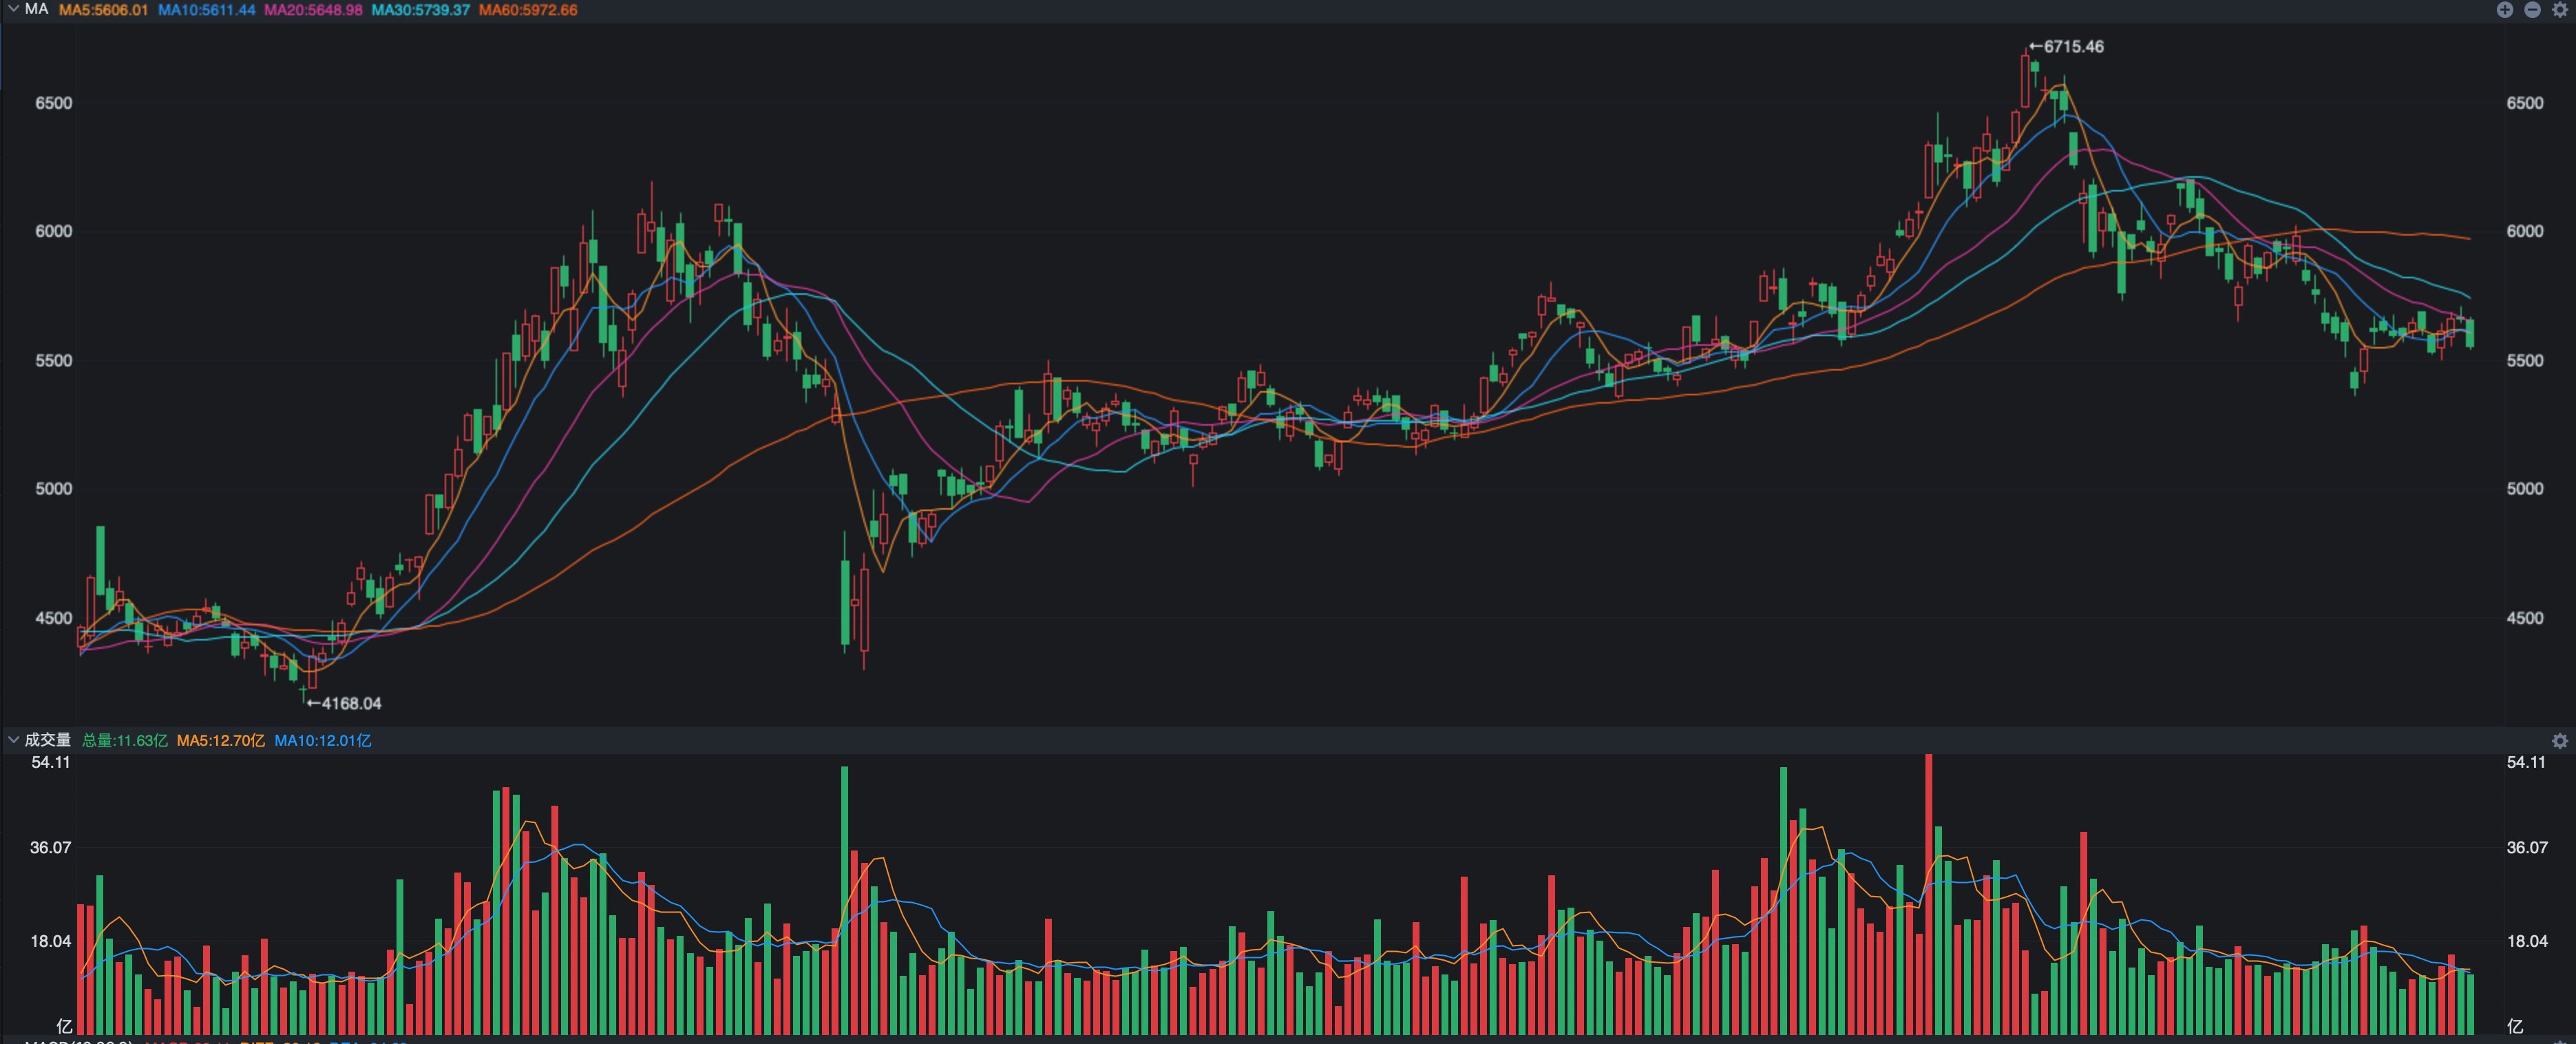Screen dimensions: 2576x1044
Task: Click the volume MA10:12.01亿 label
Action: point(323,741)
